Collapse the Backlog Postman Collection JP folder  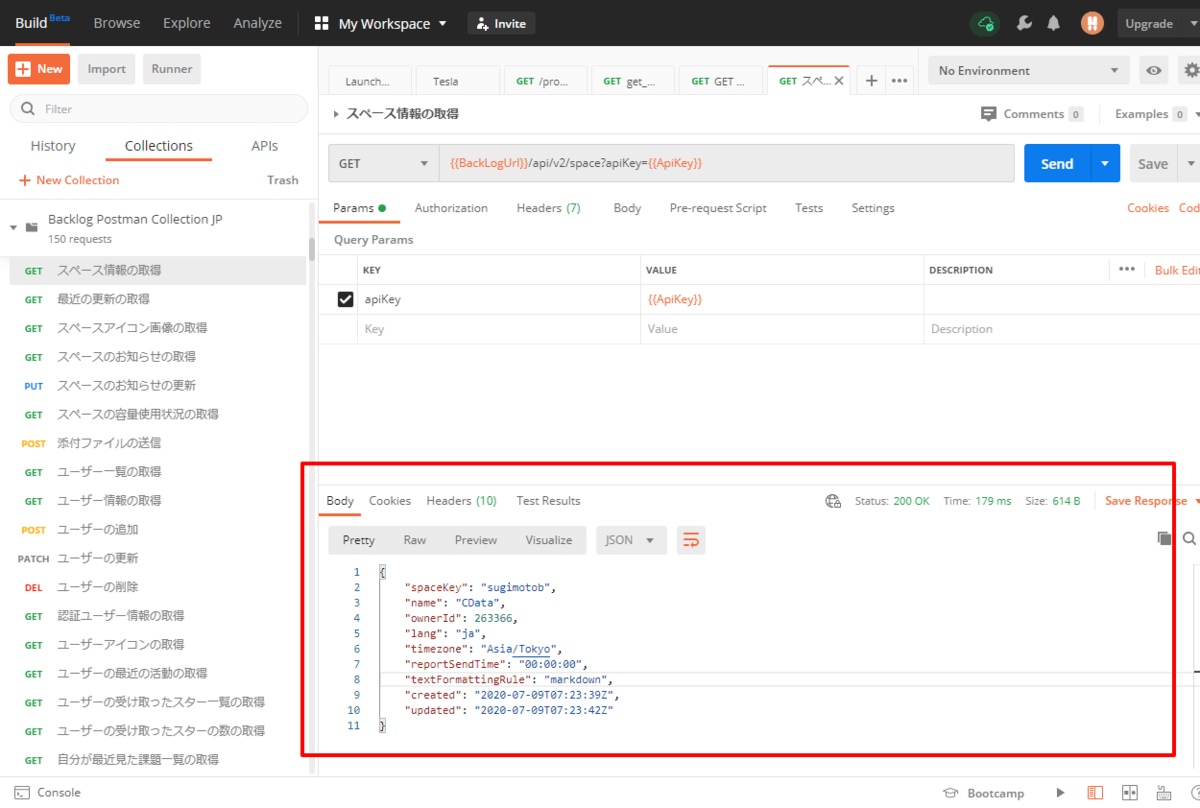tap(14, 227)
